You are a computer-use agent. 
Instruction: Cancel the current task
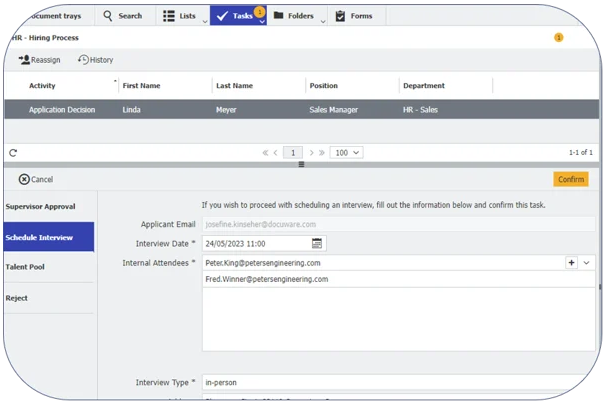click(x=36, y=180)
